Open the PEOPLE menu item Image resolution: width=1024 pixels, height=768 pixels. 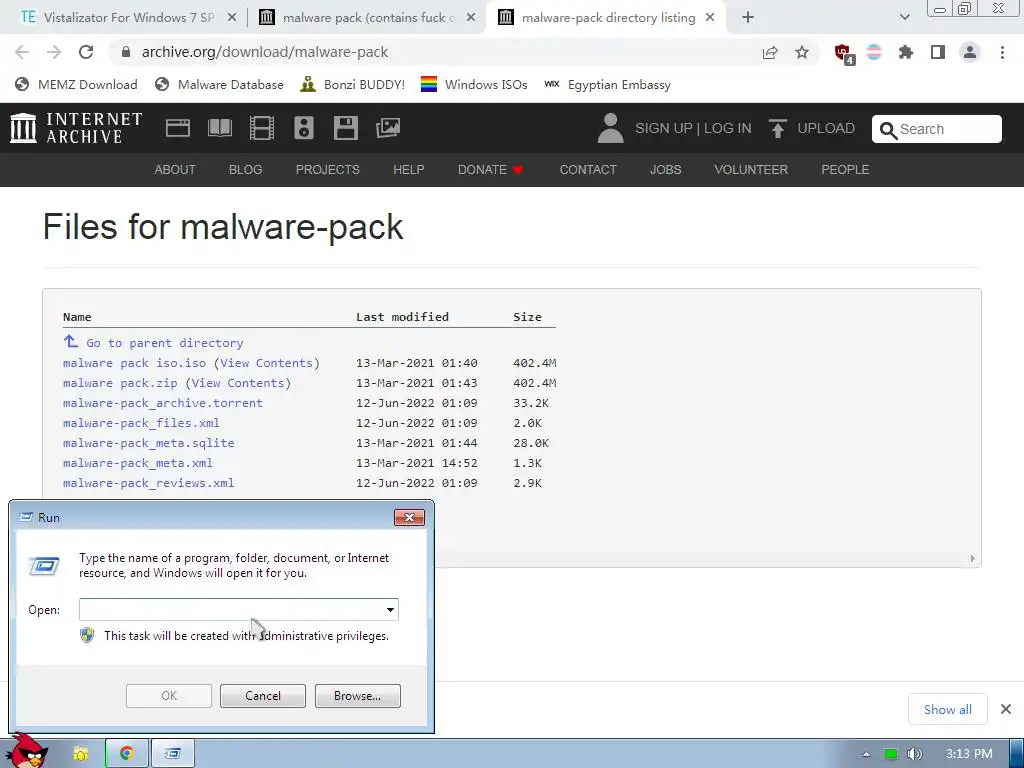pyautogui.click(x=845, y=170)
